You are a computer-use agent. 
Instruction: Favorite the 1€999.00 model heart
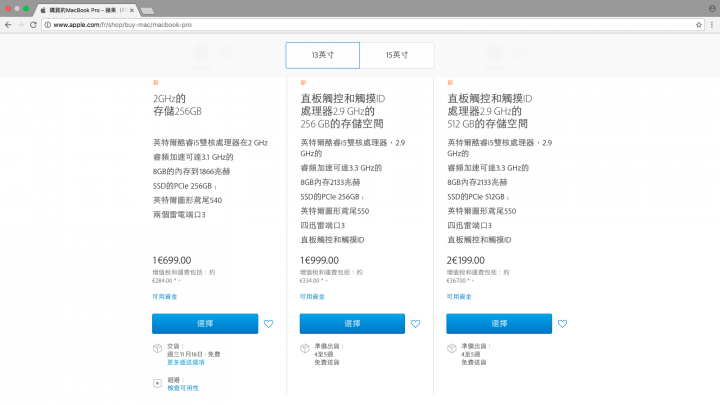pos(416,324)
